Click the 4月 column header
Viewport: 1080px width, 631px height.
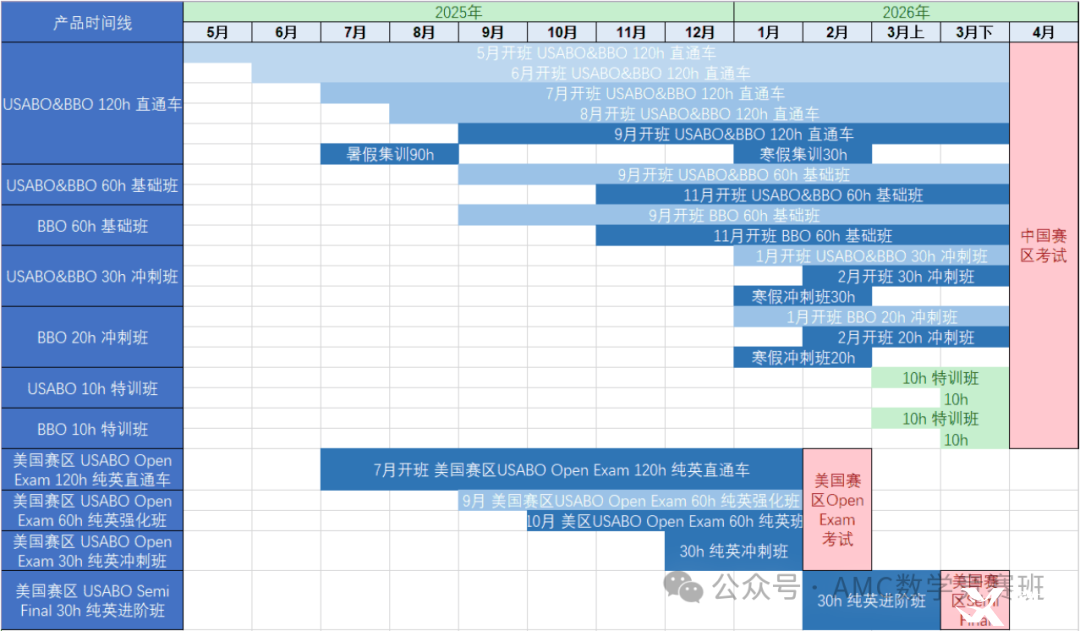[x=1044, y=32]
